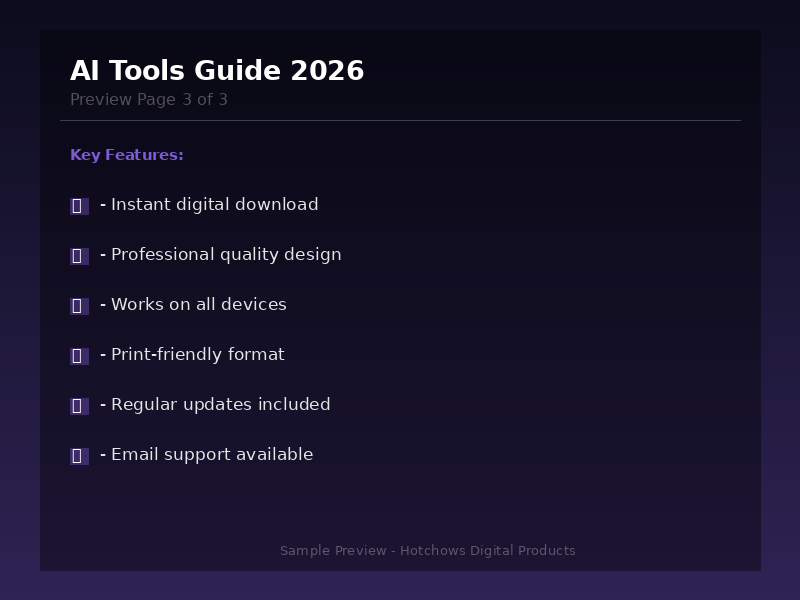Click the icon beside Instant digital download
The image size is (800, 600).
(x=79, y=206)
